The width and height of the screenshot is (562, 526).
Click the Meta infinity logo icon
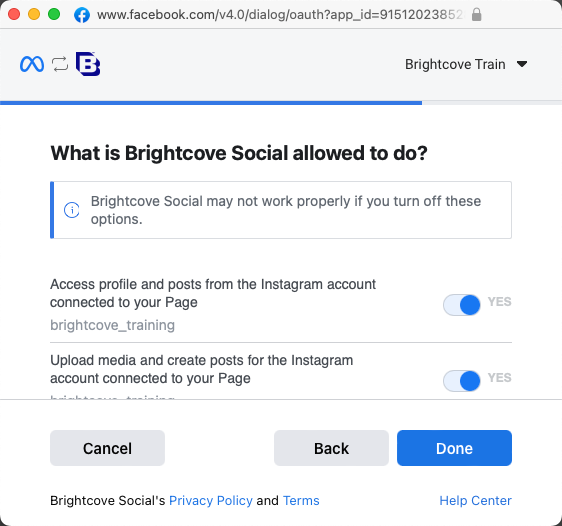click(x=32, y=64)
